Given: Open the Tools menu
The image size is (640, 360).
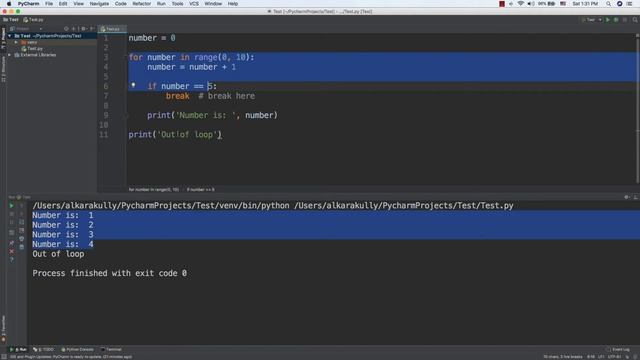Looking at the screenshot, I should (177, 4).
